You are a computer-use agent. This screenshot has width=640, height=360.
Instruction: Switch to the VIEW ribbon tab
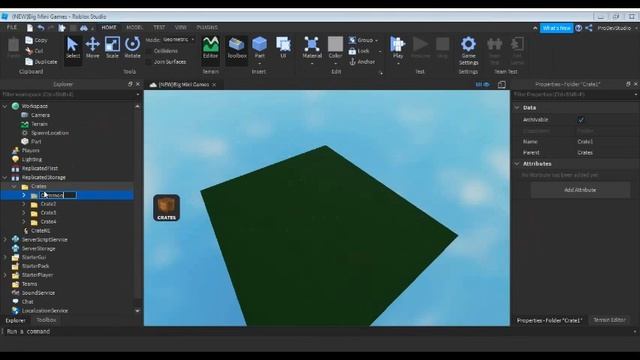coord(180,28)
